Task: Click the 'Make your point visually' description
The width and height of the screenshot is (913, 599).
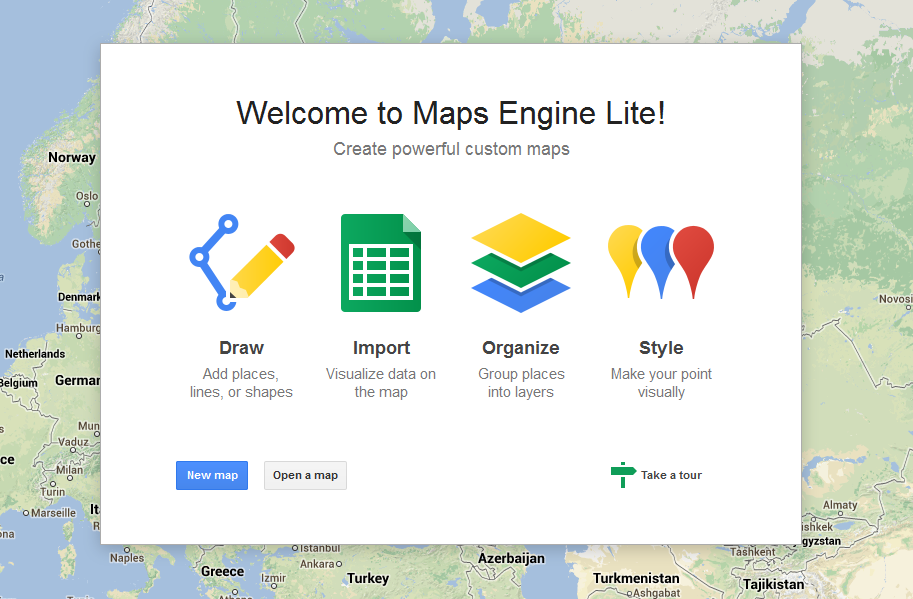Action: pyautogui.click(x=661, y=383)
